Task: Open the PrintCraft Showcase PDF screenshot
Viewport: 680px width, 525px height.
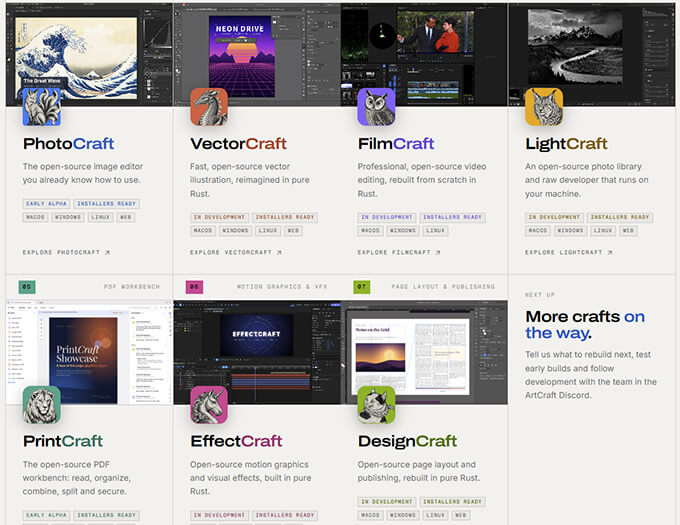Action: pos(89,352)
